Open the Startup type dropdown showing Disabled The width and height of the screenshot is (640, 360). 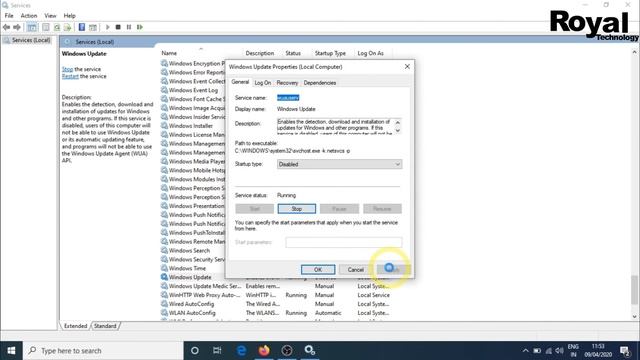point(339,164)
